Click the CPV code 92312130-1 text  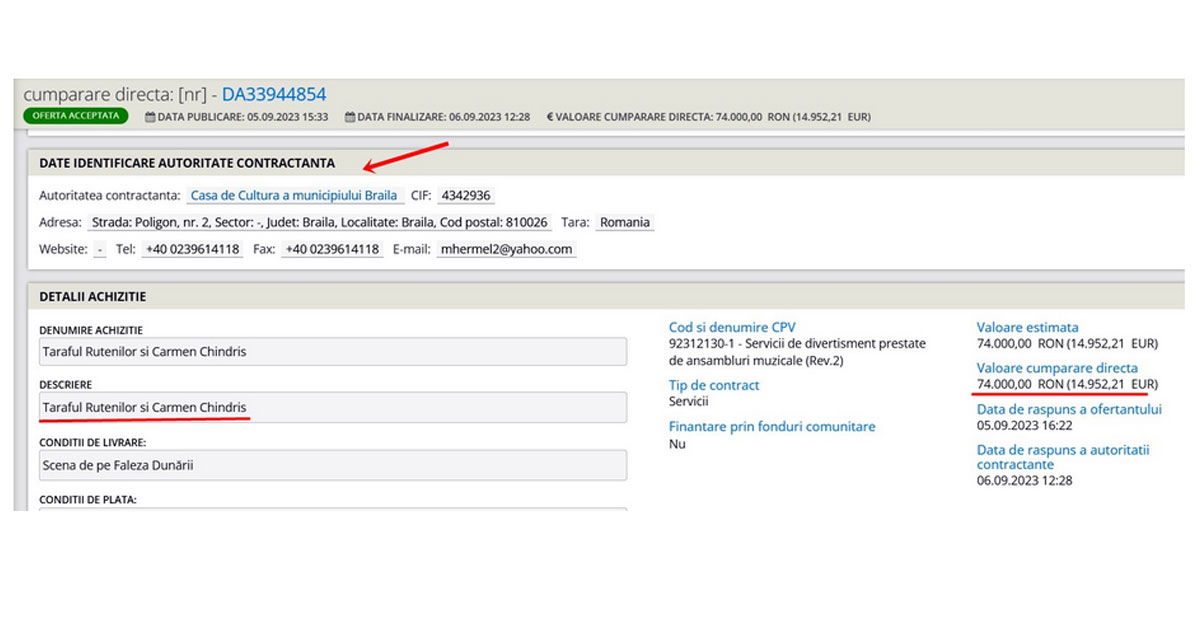(798, 351)
